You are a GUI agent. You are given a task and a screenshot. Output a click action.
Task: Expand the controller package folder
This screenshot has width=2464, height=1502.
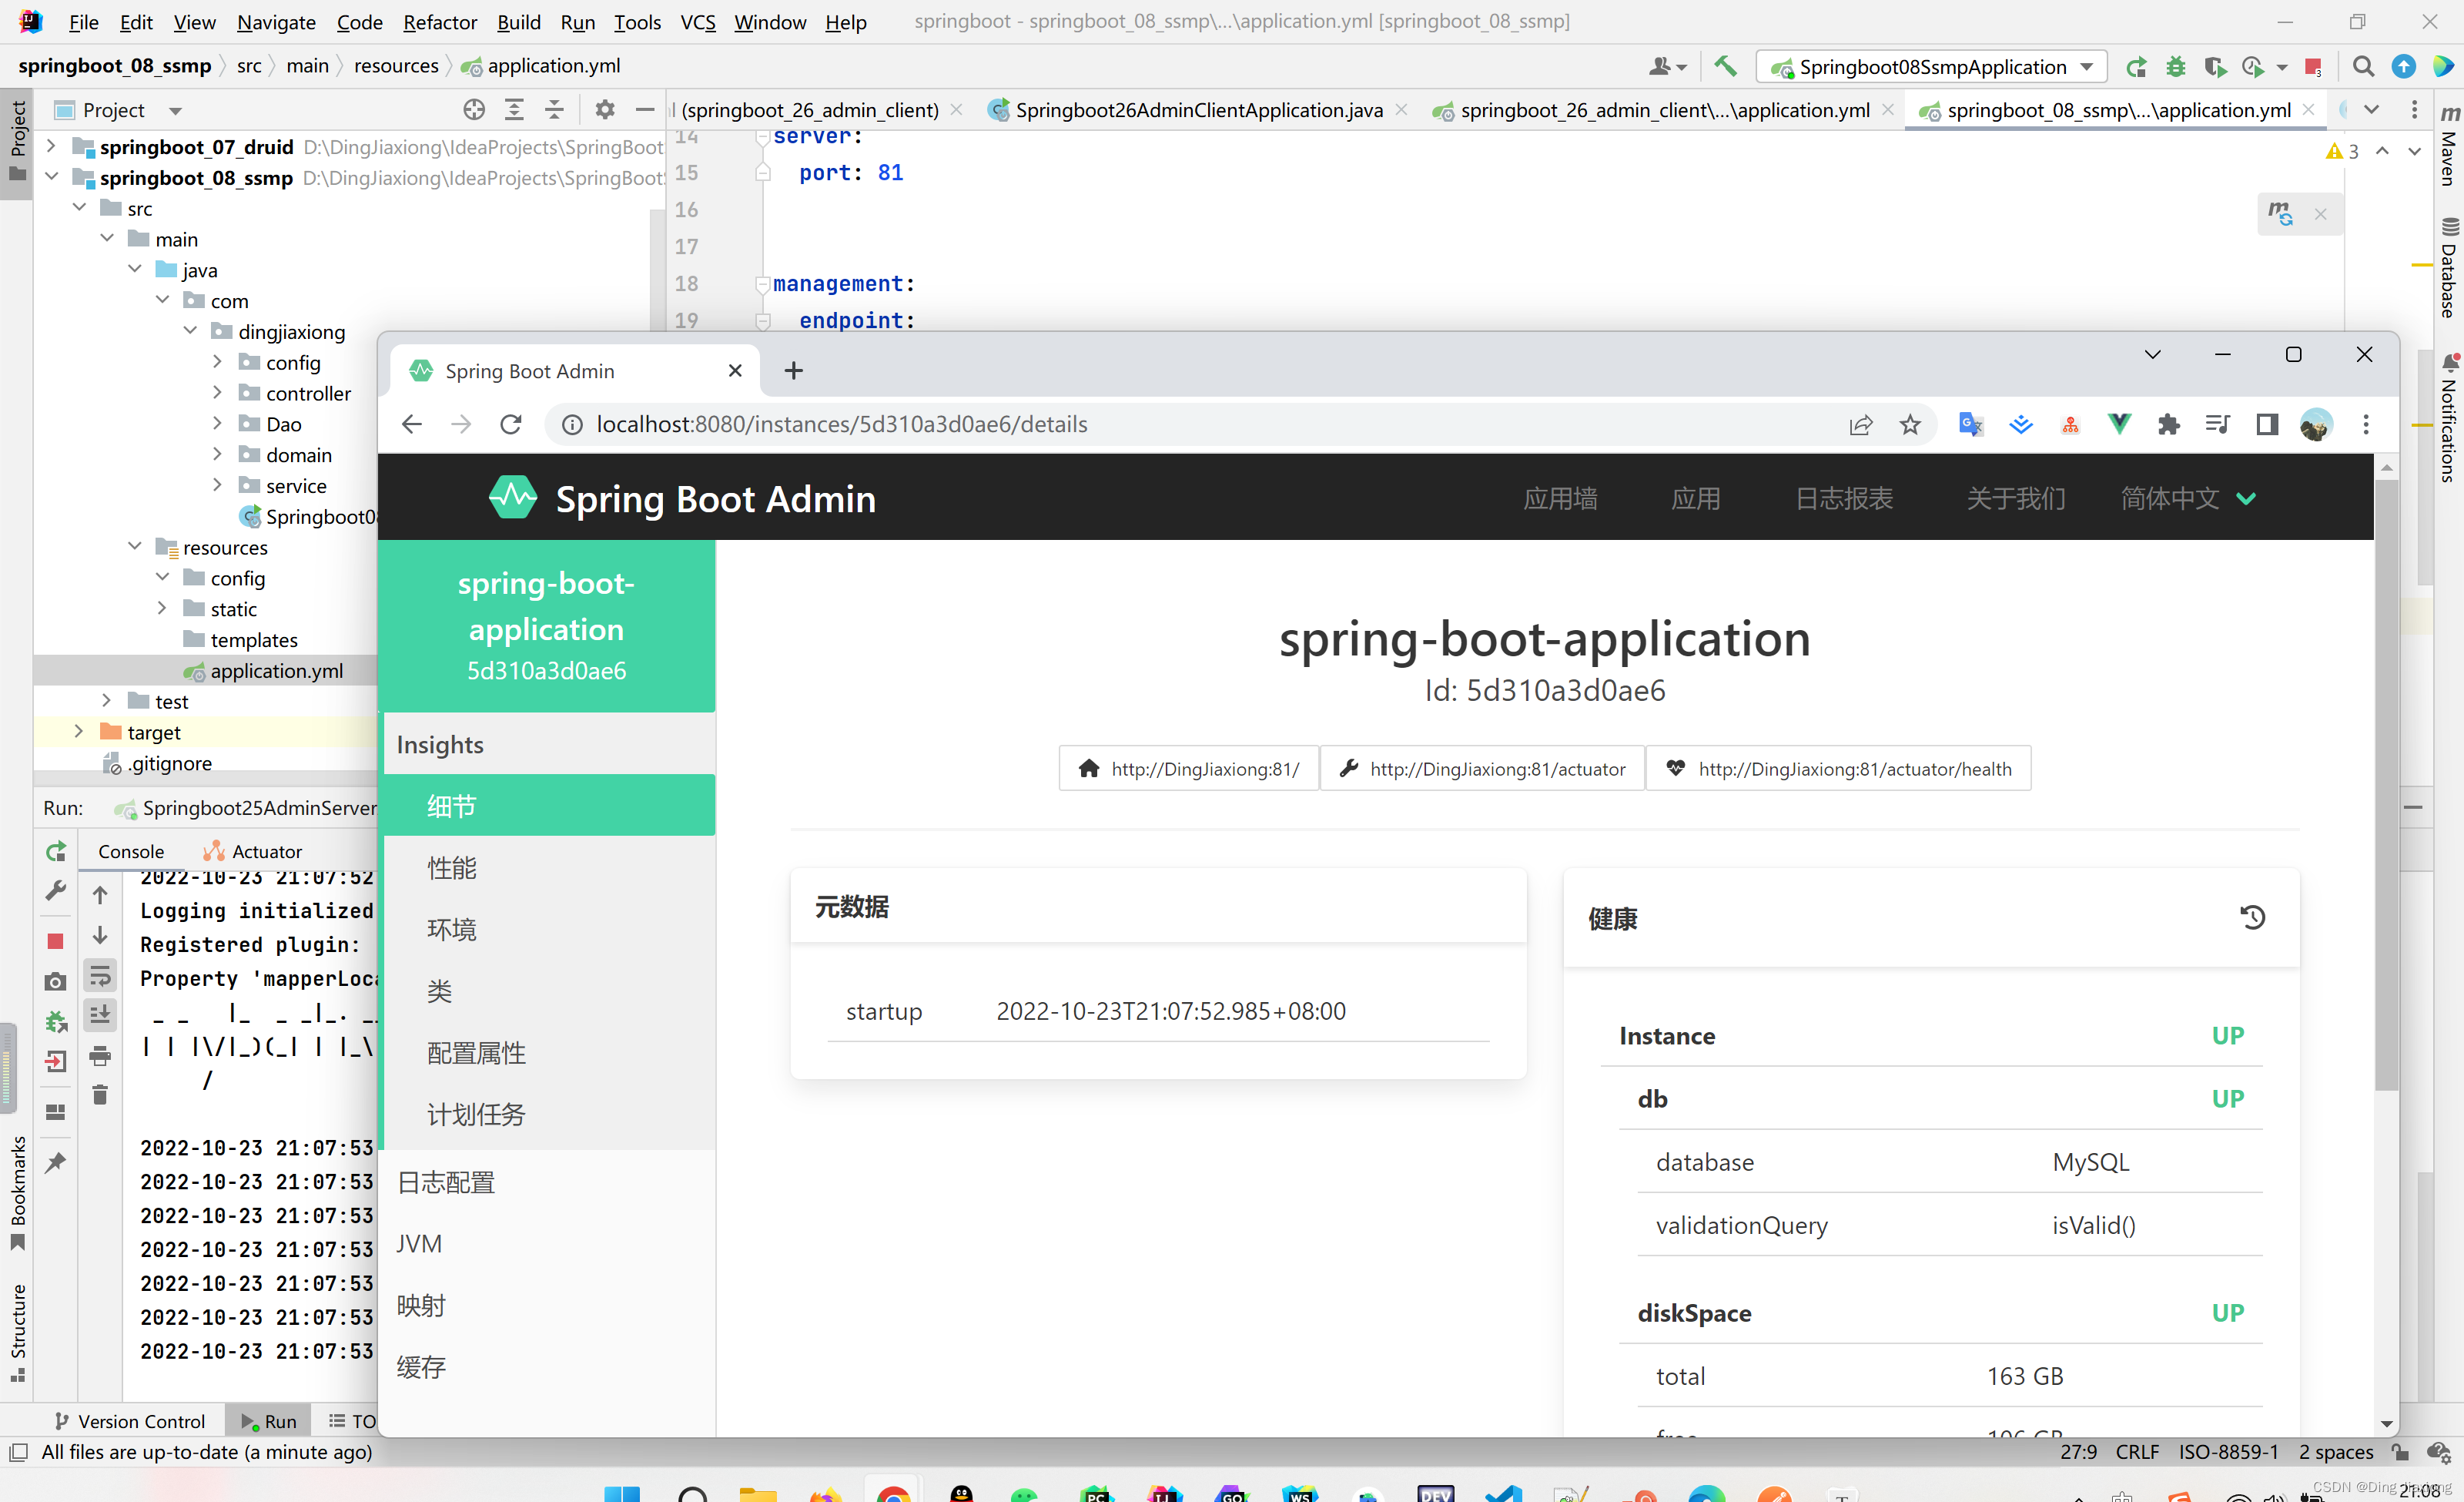pos(217,393)
